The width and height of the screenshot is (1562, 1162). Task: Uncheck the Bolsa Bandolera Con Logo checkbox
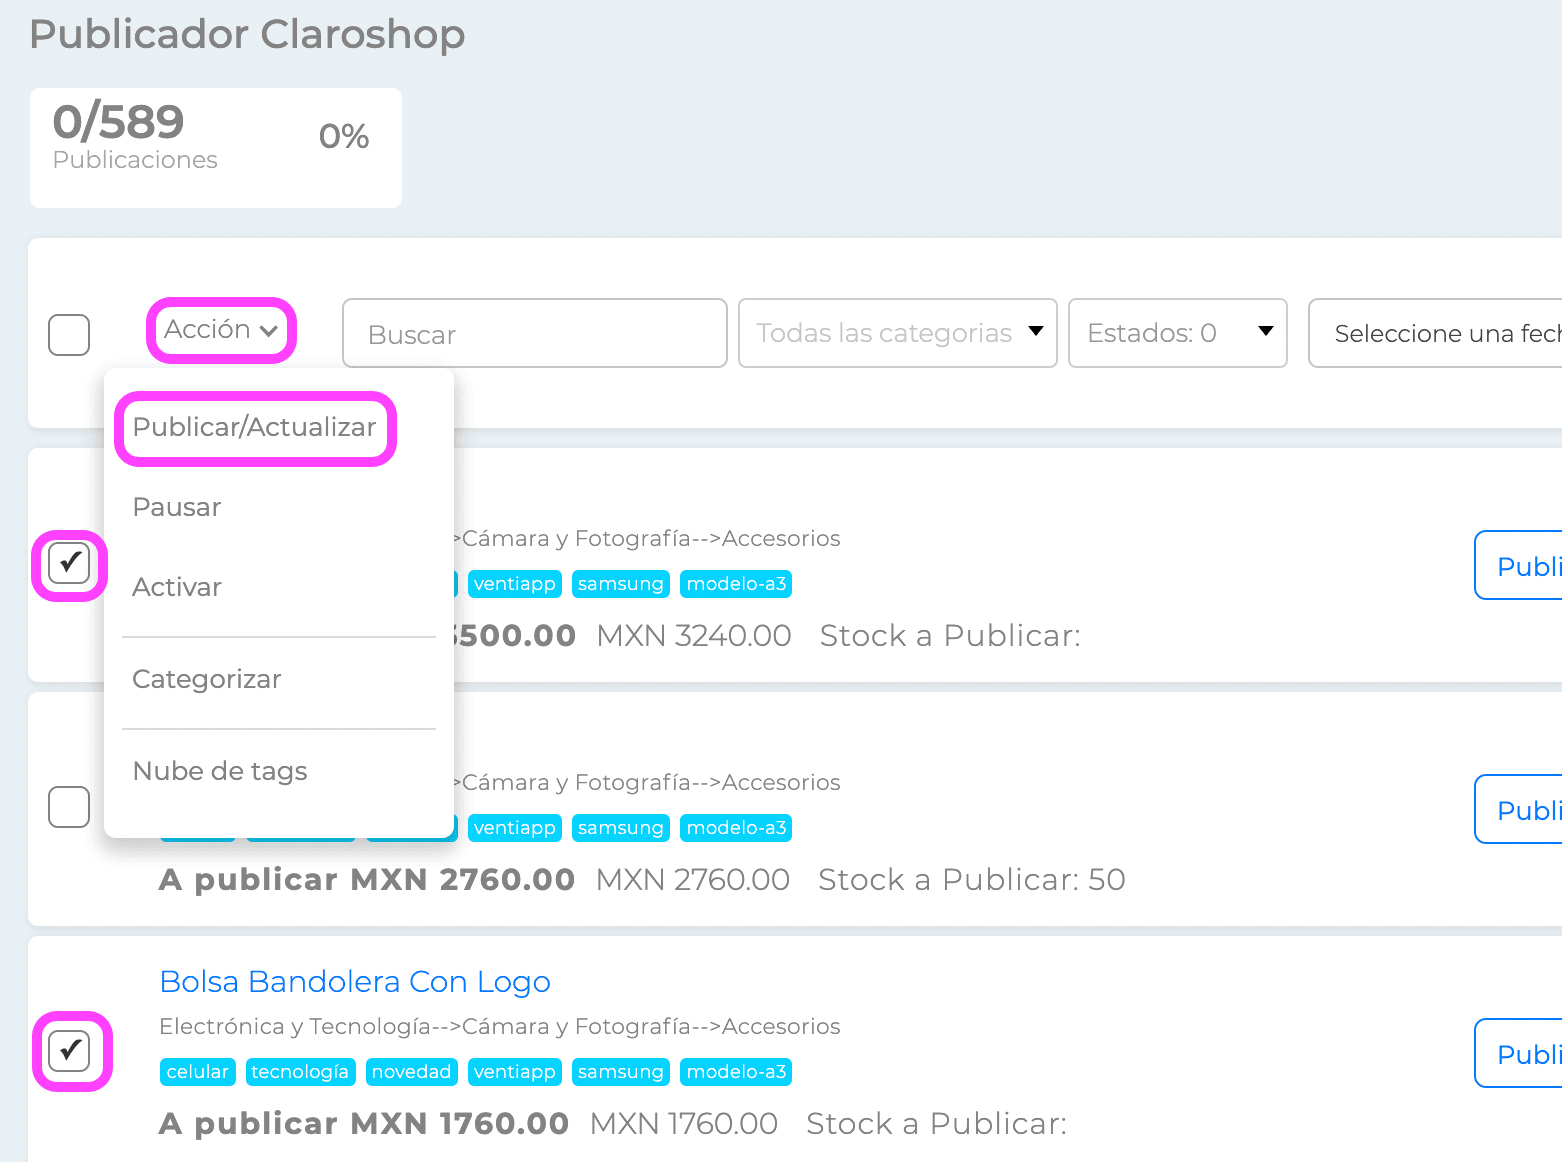coord(69,1051)
